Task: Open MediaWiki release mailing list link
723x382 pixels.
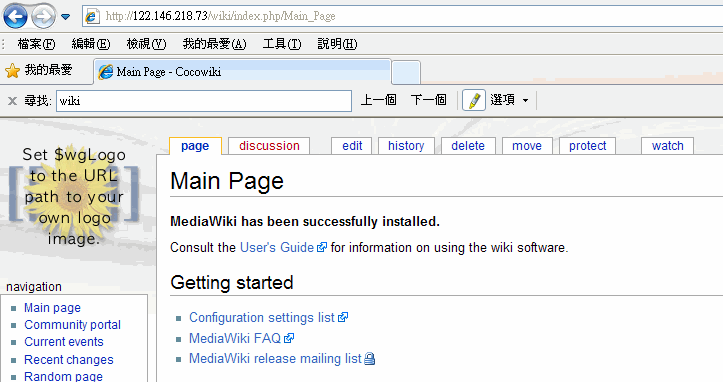Action: point(275,358)
